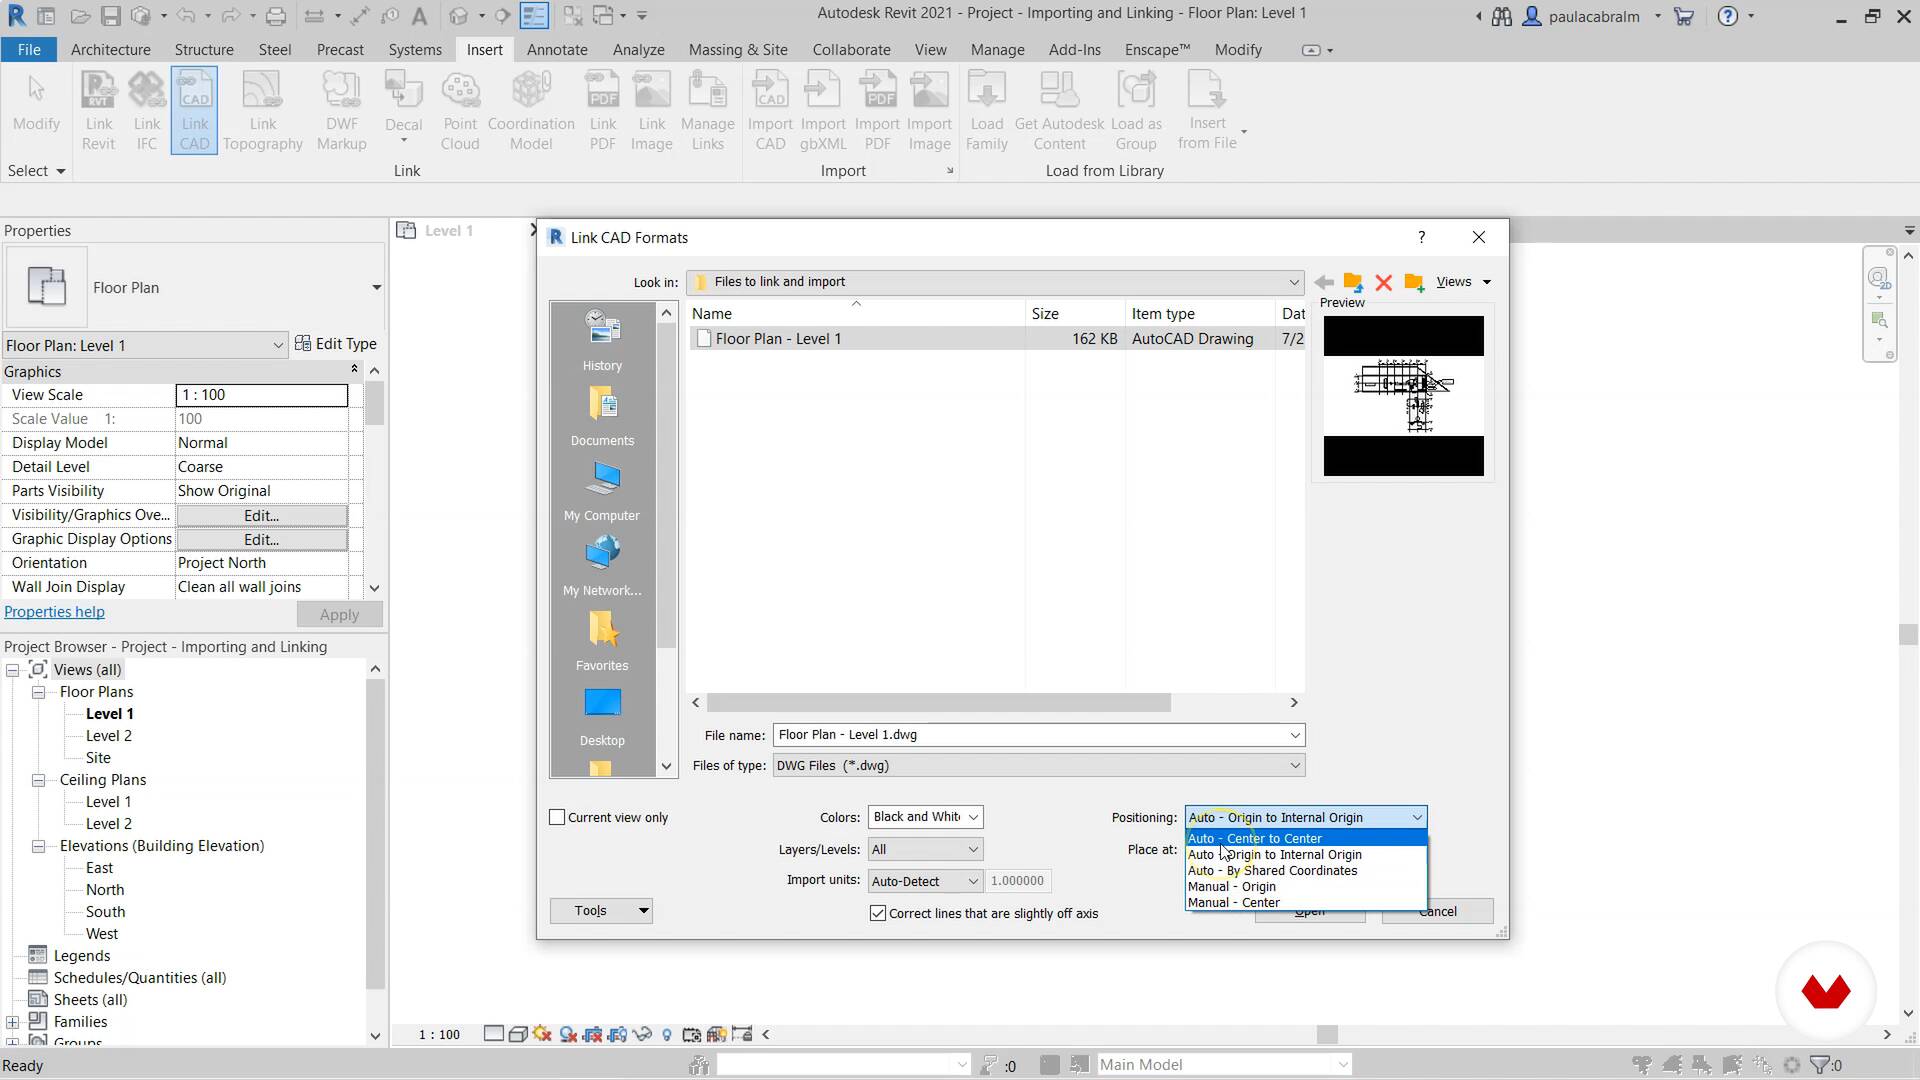Click the Point Cloud icon
Viewport: 1920px width, 1080px height.
point(460,111)
